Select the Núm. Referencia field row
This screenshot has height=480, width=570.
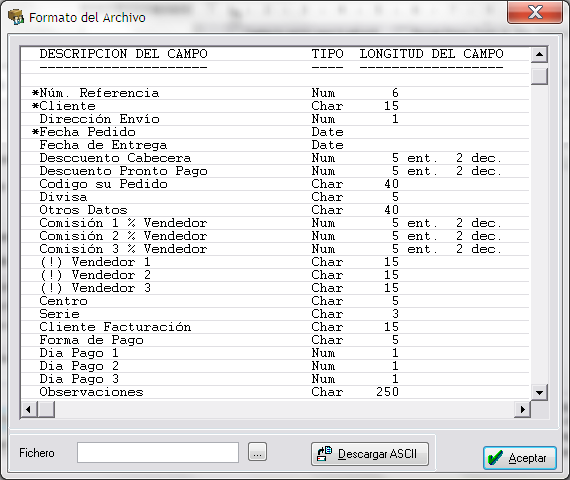coord(275,93)
